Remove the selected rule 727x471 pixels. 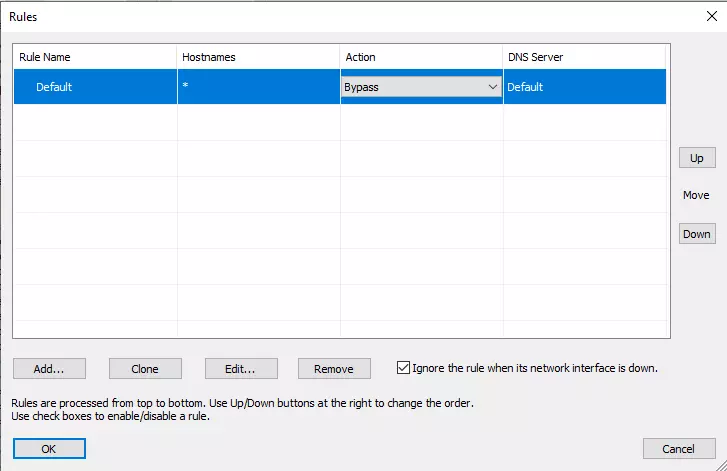tap(334, 369)
